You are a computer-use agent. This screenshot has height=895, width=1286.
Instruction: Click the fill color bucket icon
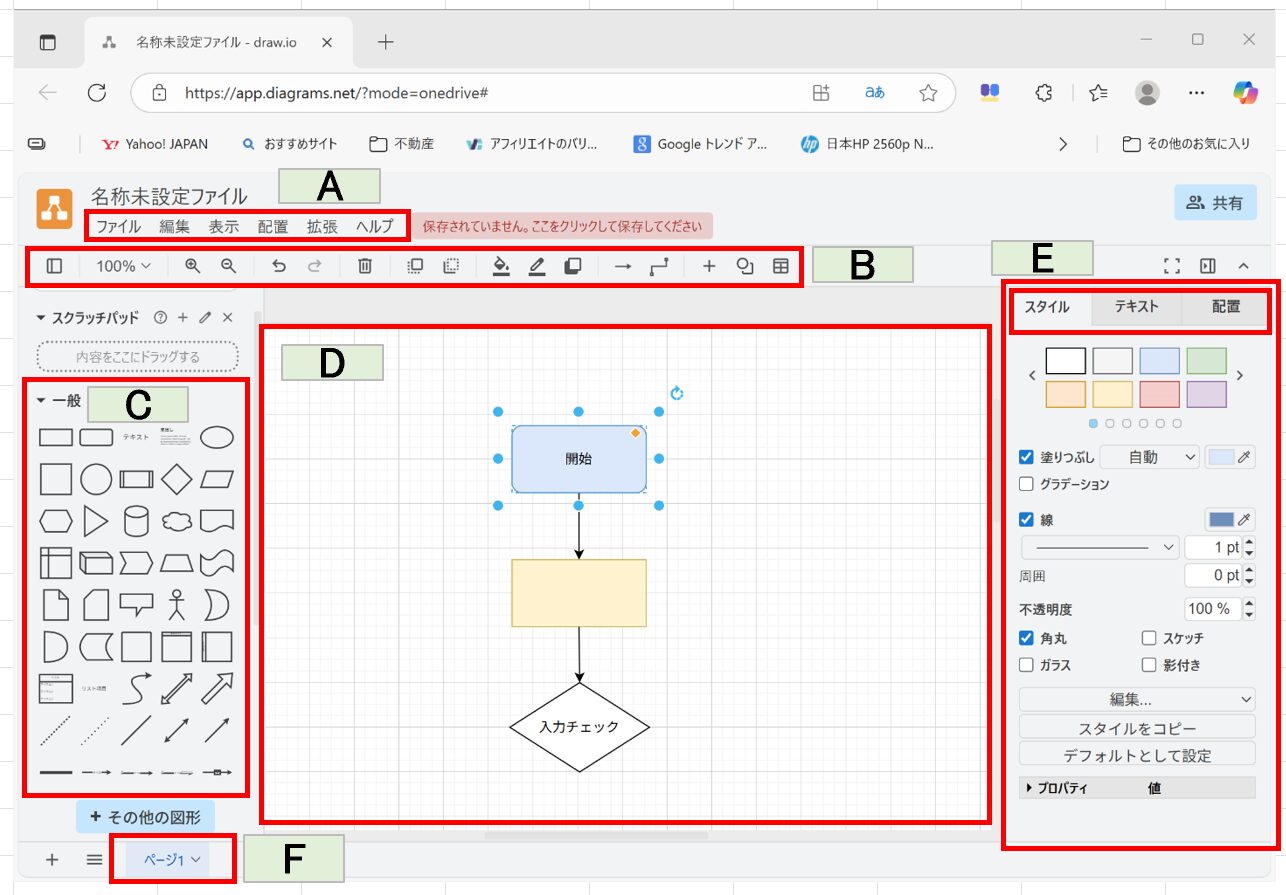502,266
